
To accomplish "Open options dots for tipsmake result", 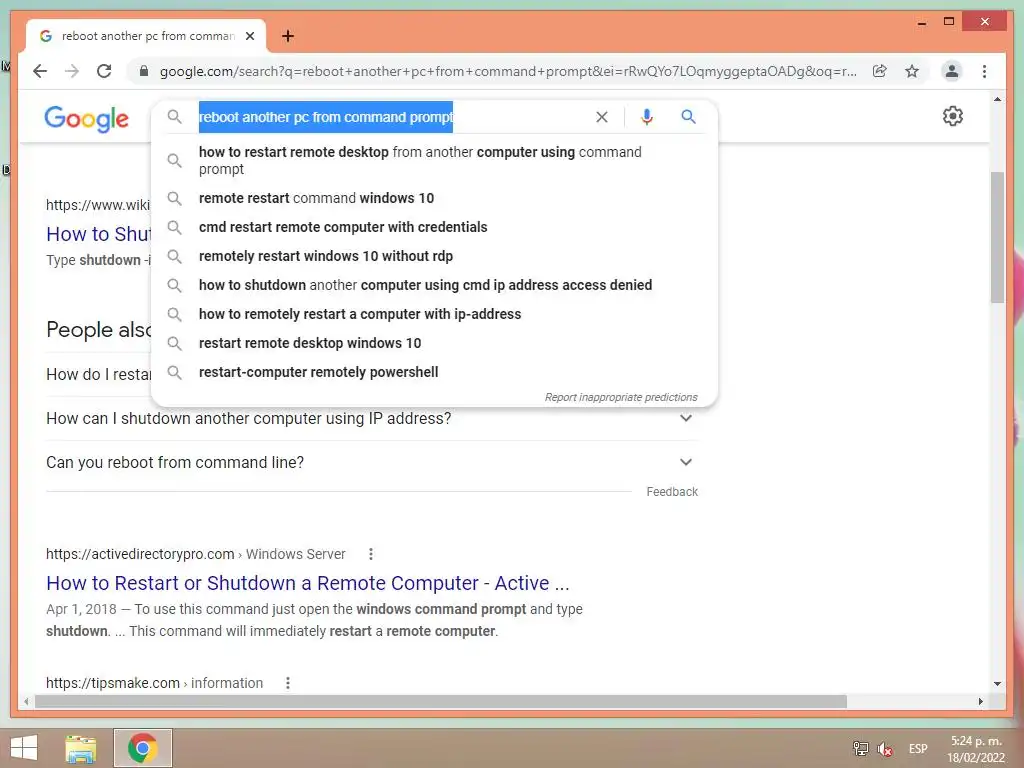I will [x=287, y=682].
